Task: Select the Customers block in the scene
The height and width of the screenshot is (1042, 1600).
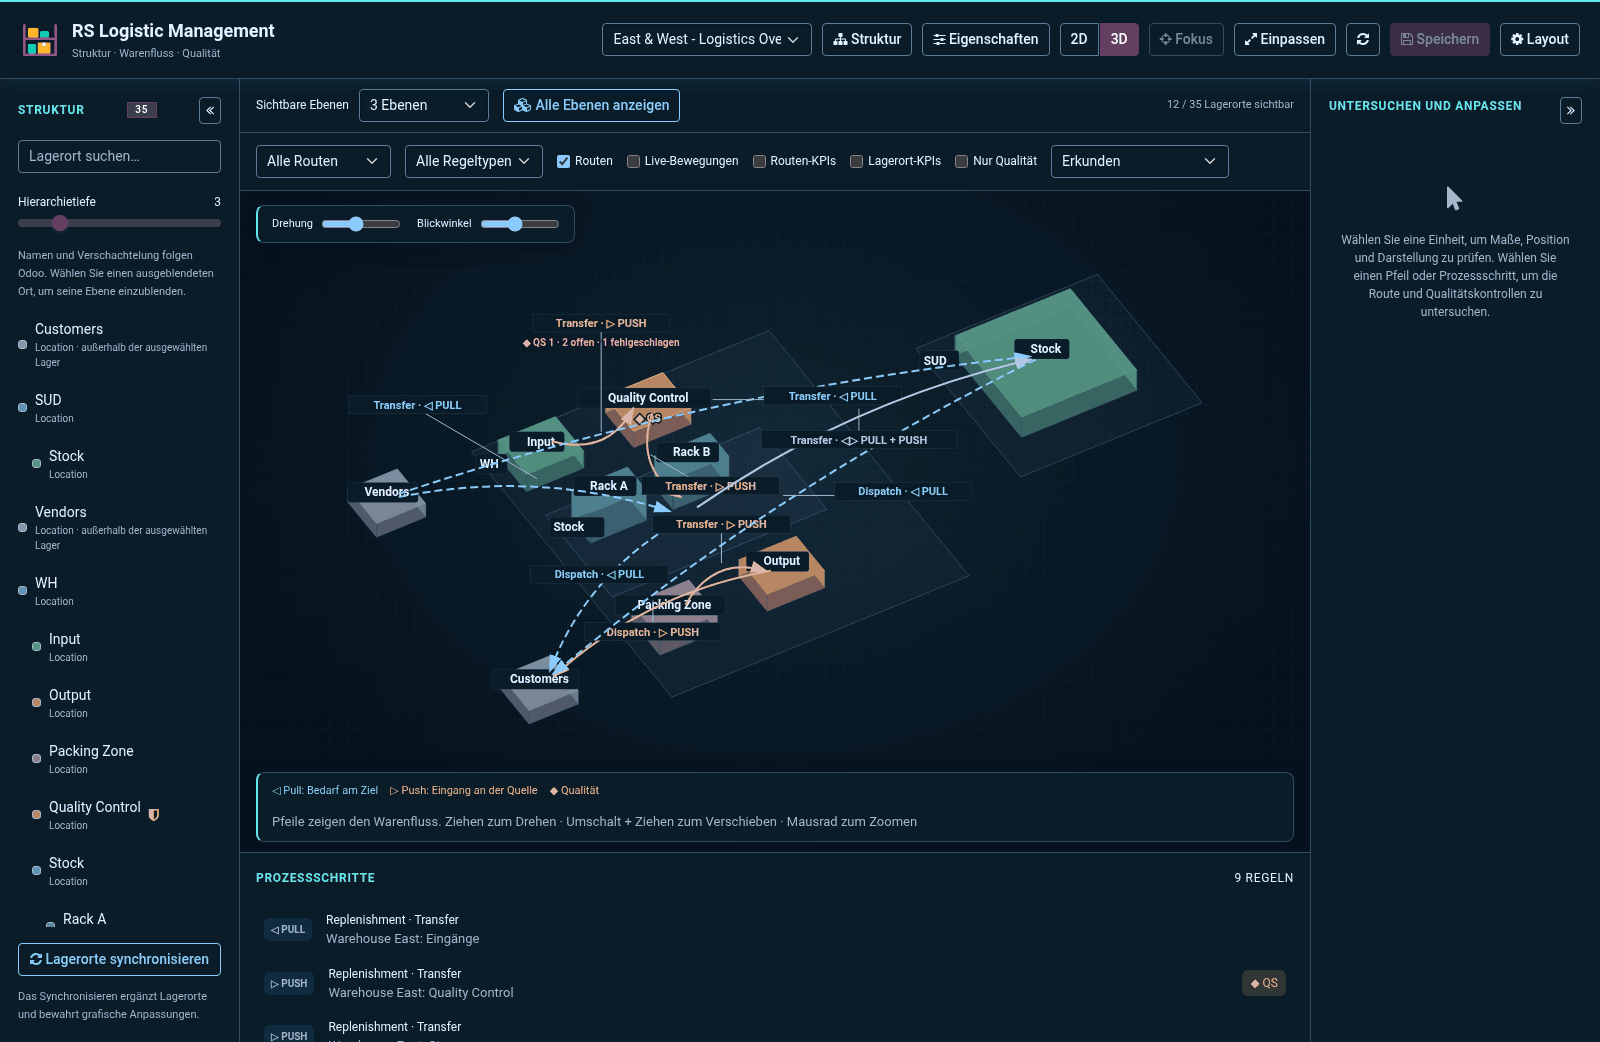Action: [x=539, y=679]
